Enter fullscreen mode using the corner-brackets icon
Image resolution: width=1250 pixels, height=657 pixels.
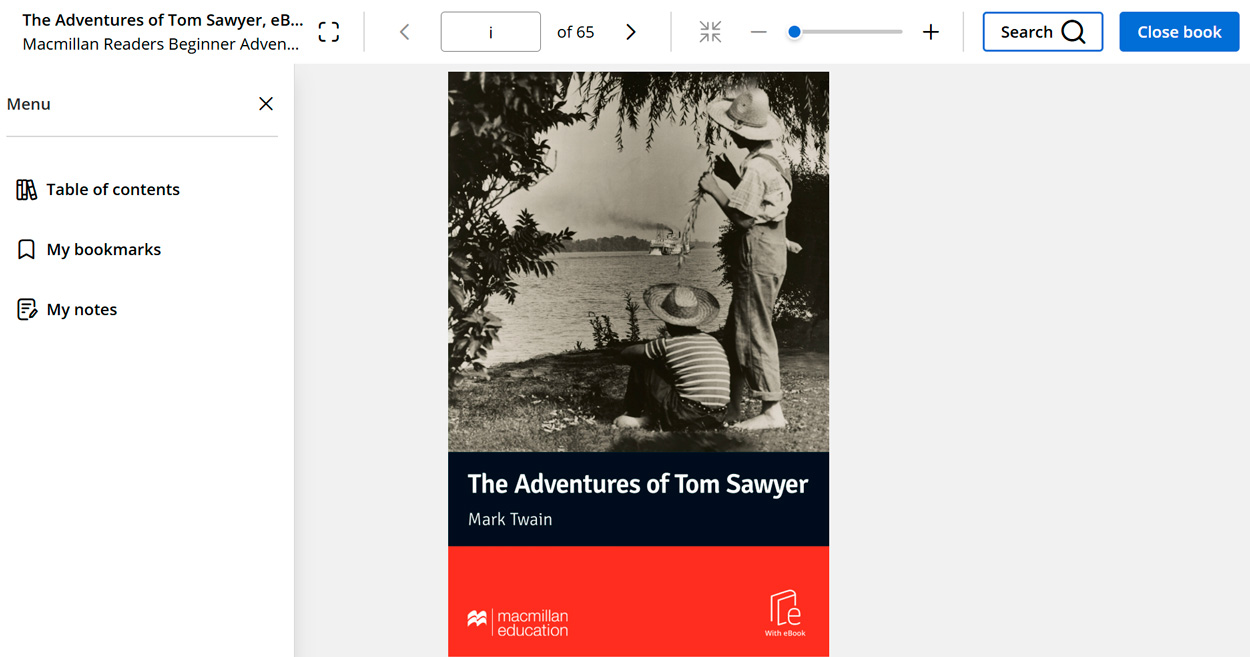click(329, 32)
